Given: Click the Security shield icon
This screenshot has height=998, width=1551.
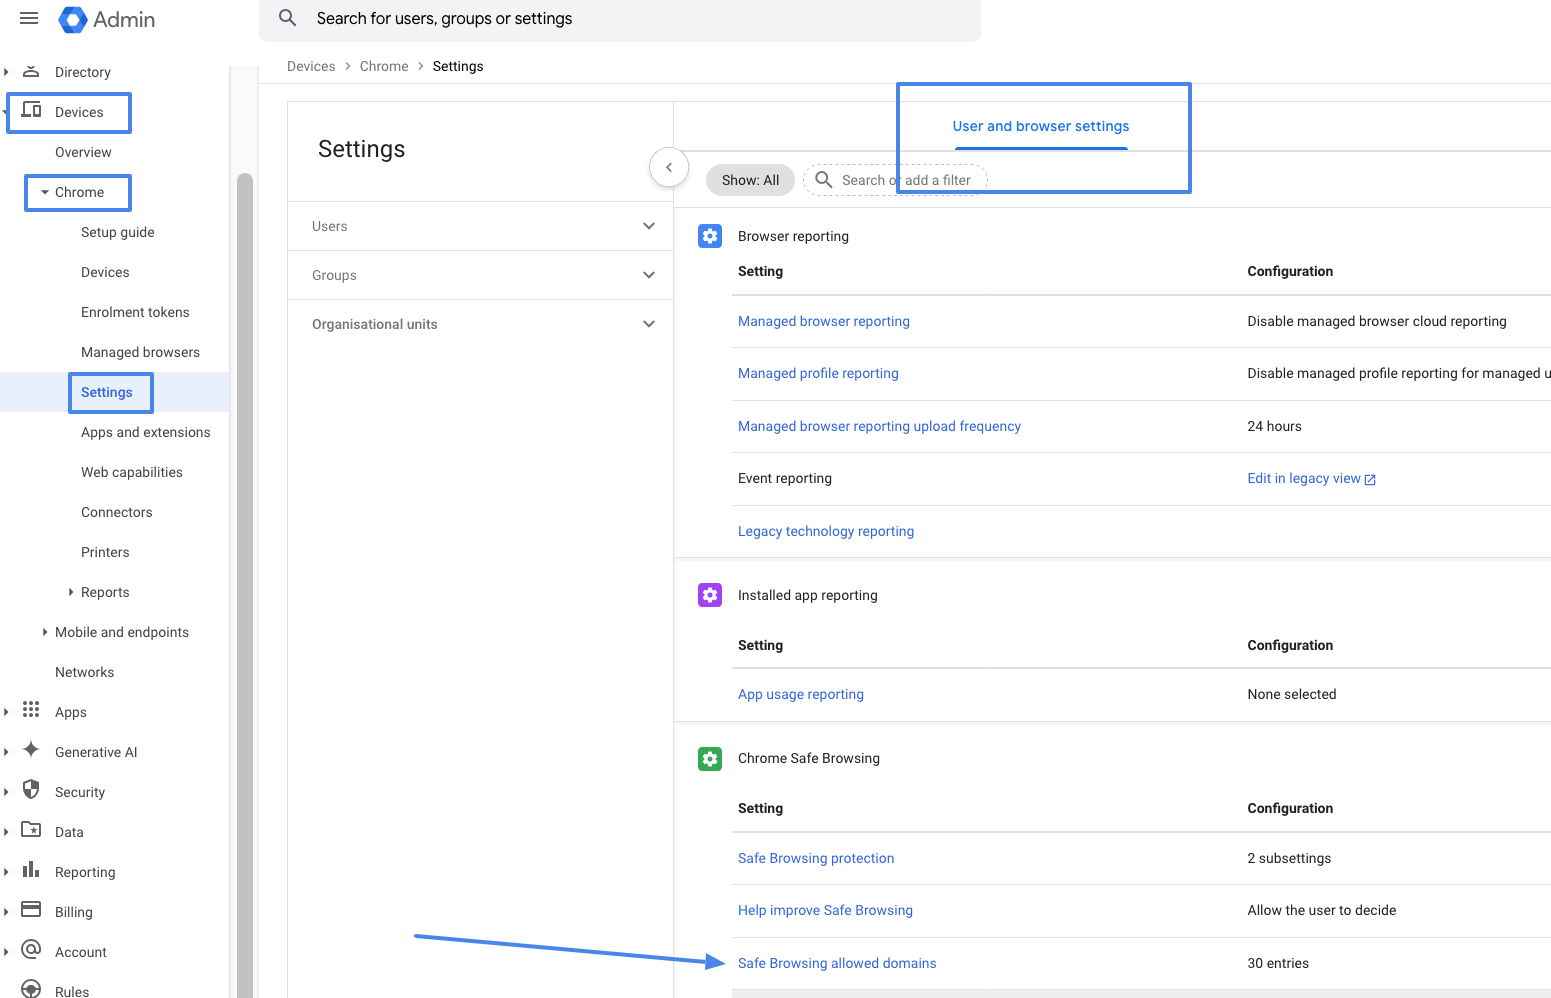Looking at the screenshot, I should (x=31, y=790).
